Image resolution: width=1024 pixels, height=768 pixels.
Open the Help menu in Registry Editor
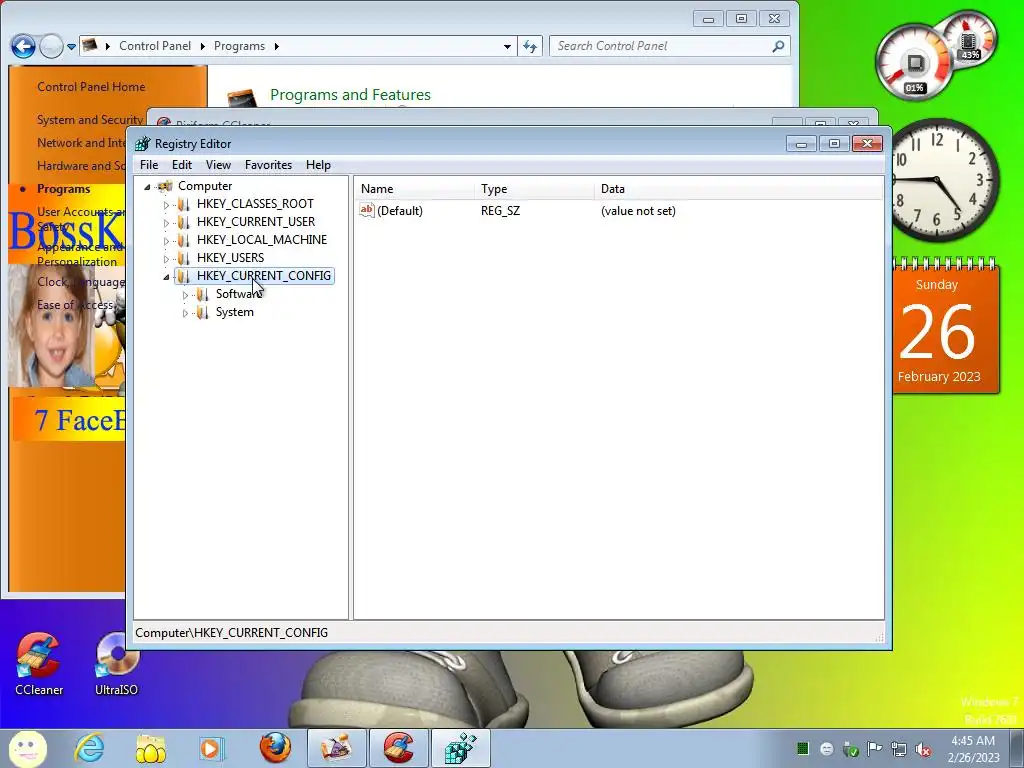pyautogui.click(x=318, y=165)
